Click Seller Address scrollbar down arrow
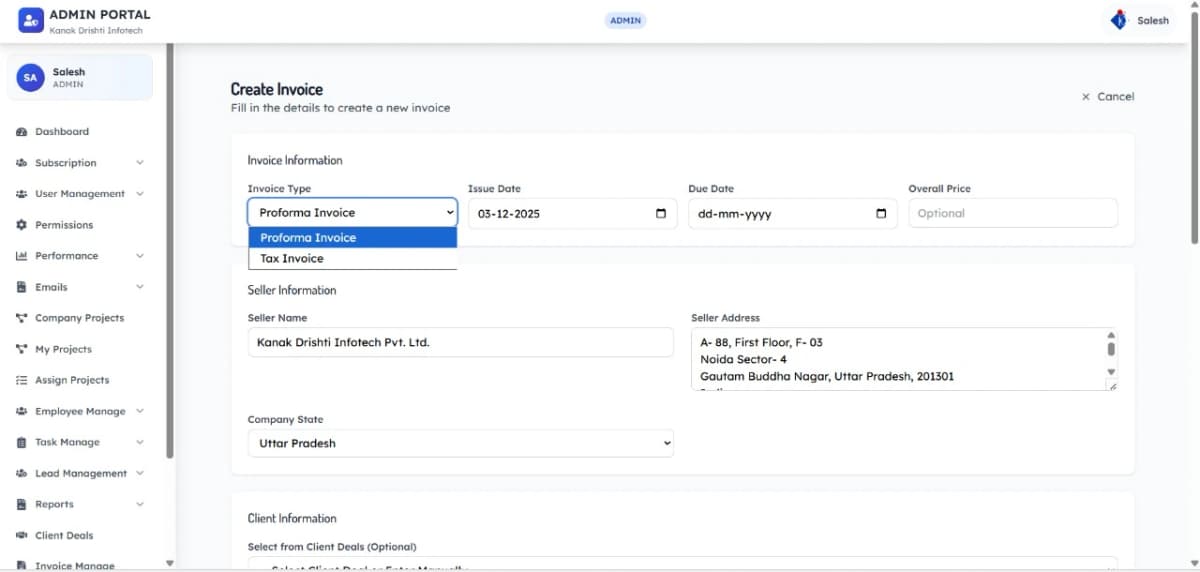The width and height of the screenshot is (1200, 572). pos(1111,372)
